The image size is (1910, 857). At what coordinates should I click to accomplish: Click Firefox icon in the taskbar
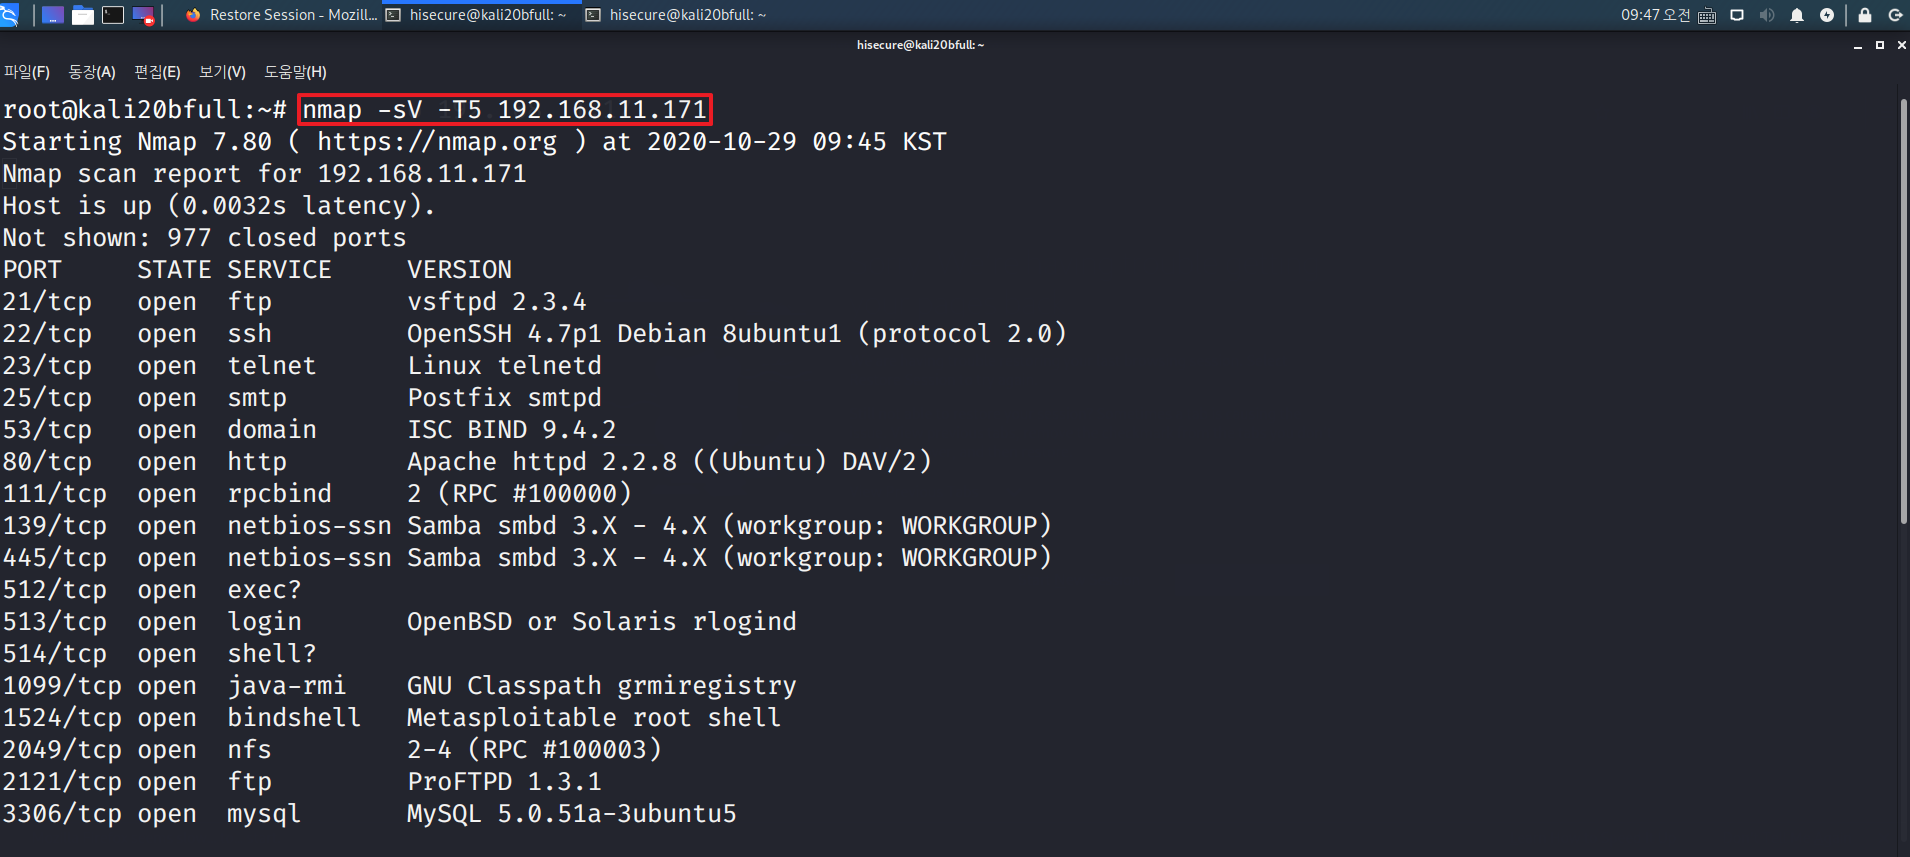tap(193, 15)
